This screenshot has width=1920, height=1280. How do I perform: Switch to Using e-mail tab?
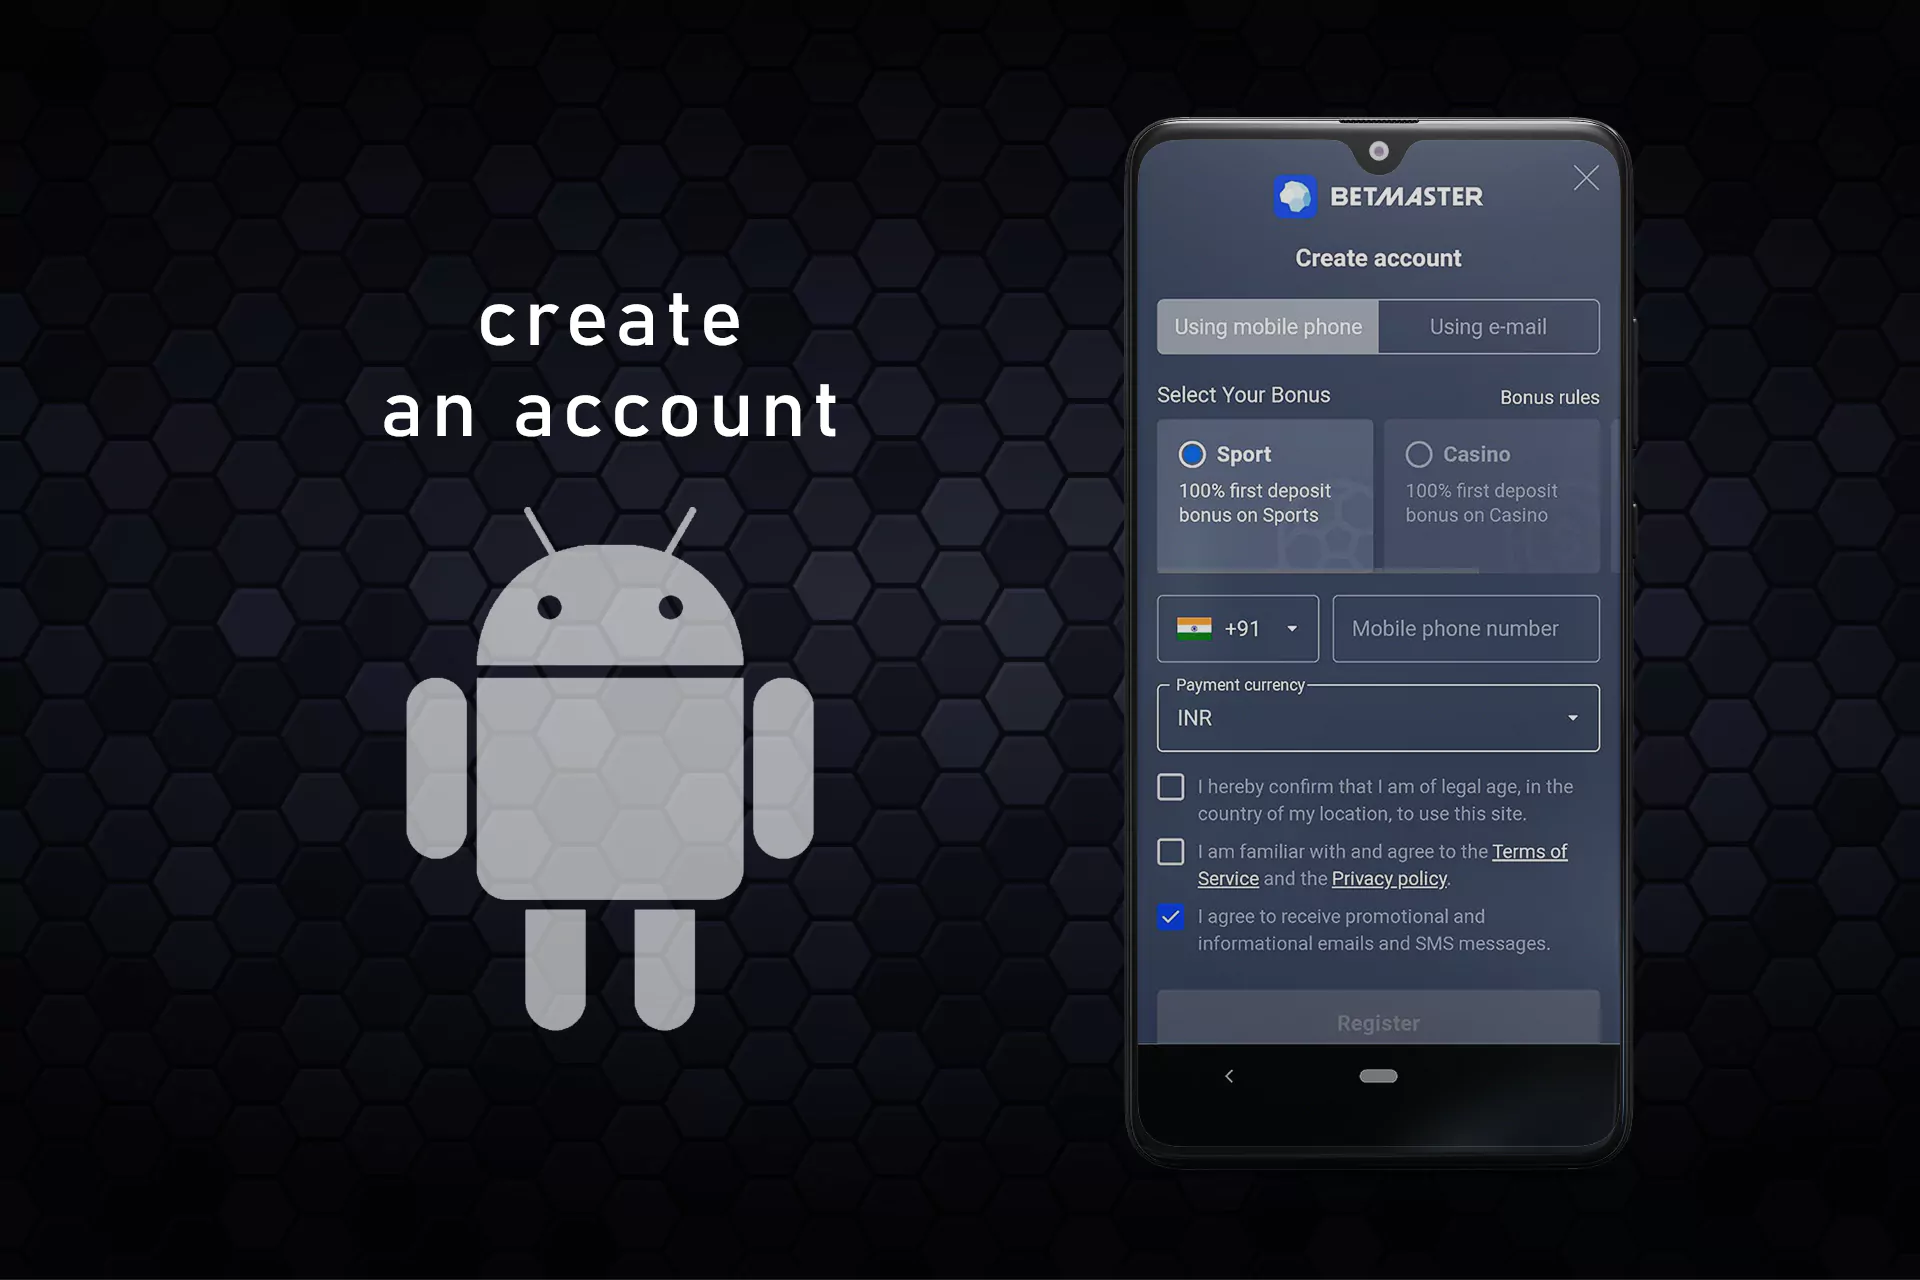coord(1489,326)
